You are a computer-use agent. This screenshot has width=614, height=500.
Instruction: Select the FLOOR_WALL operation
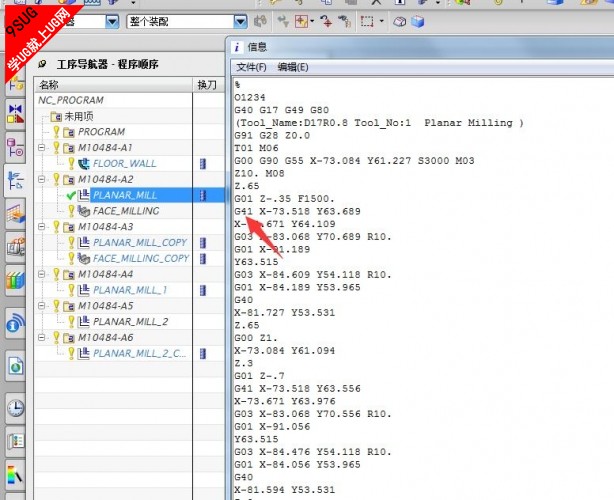click(x=125, y=164)
